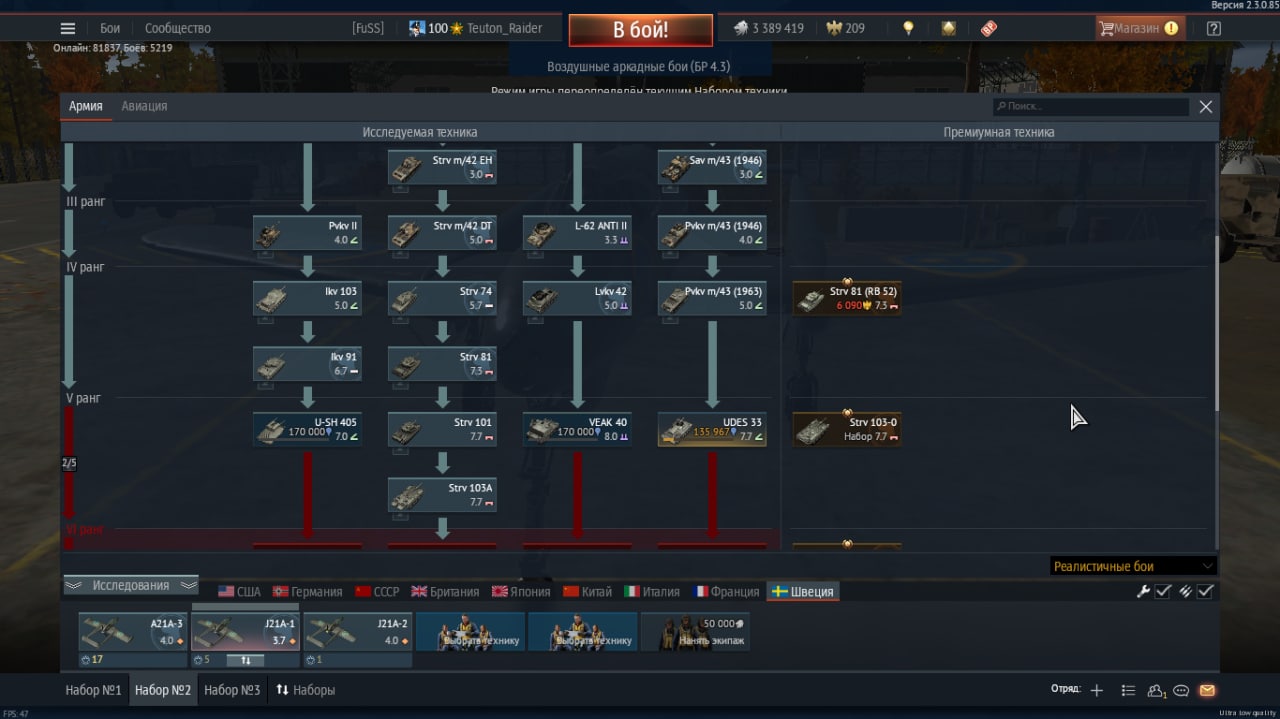The height and width of the screenshot is (719, 1280).
Task: Select the VEAK 40 vehicle
Action: [577, 429]
